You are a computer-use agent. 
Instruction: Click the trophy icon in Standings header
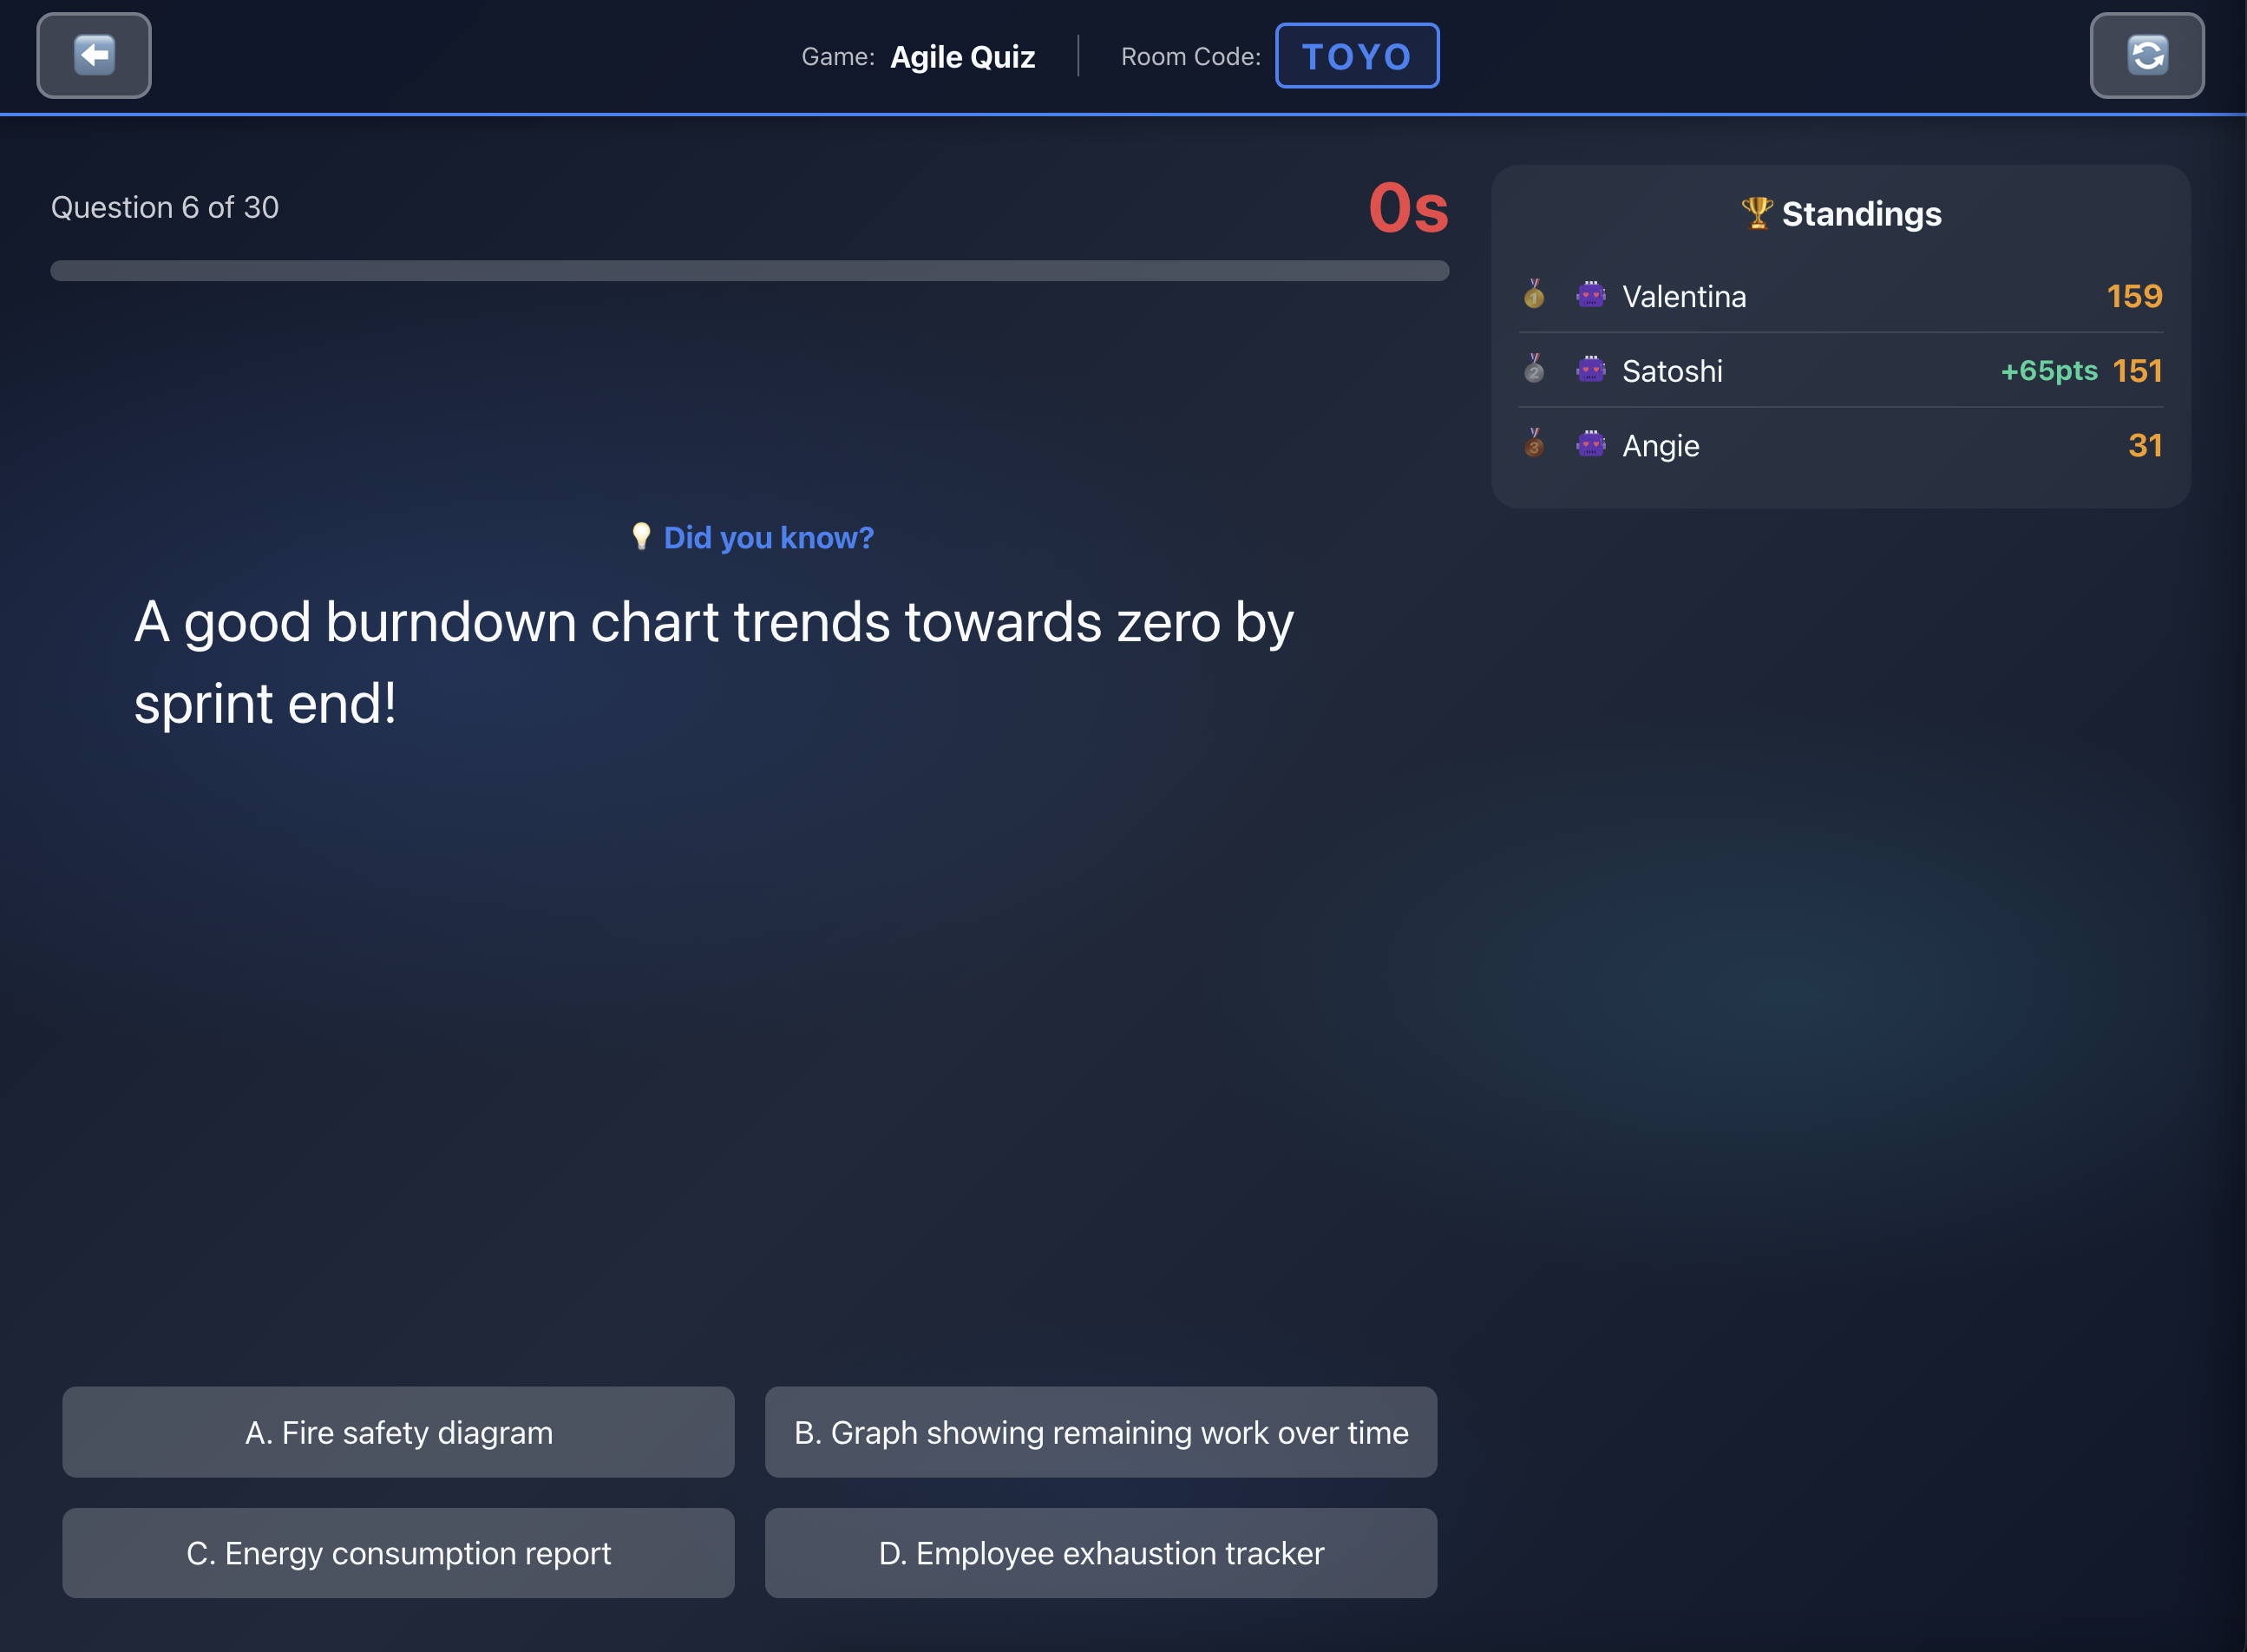point(1757,213)
